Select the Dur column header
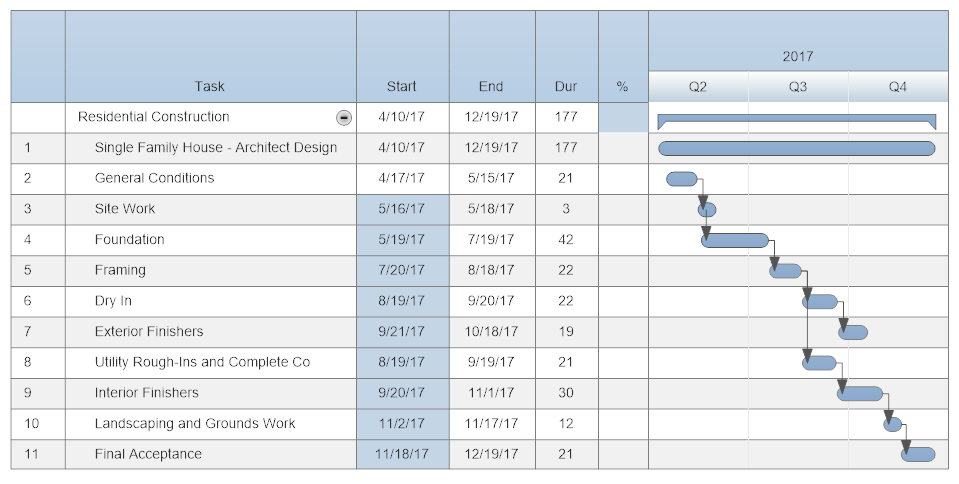The image size is (959, 484). [x=566, y=86]
